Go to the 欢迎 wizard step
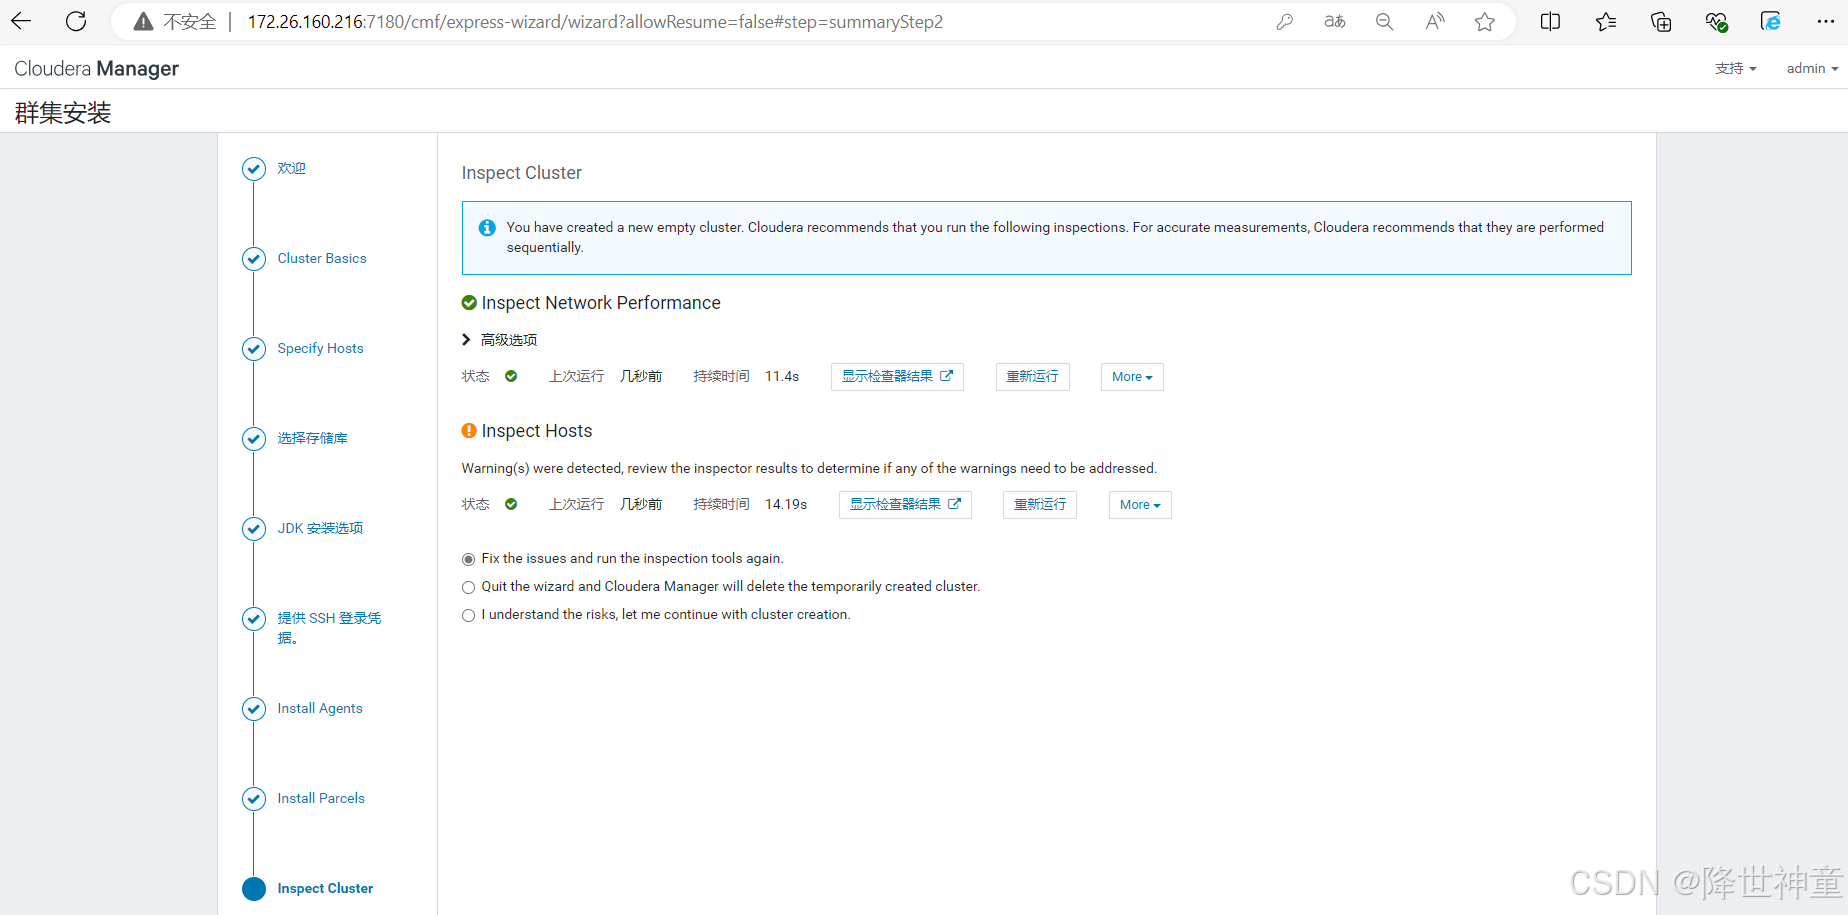 coord(292,168)
